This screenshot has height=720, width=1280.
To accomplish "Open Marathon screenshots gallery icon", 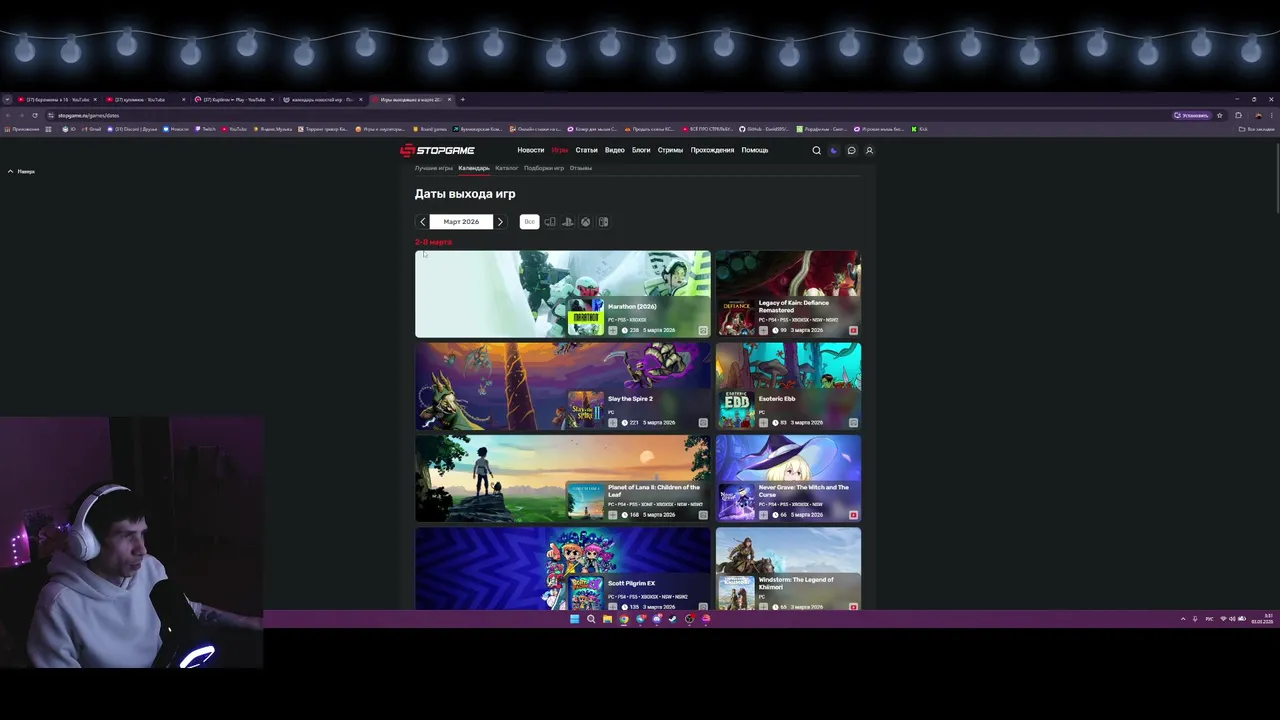I will tap(703, 330).
